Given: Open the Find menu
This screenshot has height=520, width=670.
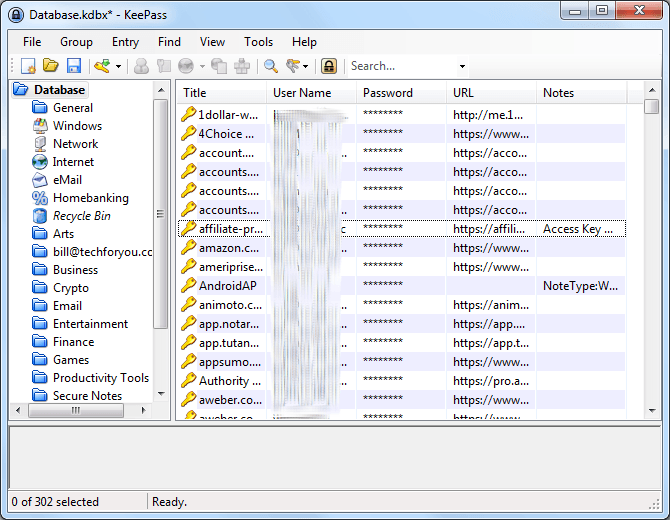Looking at the screenshot, I should pos(169,42).
